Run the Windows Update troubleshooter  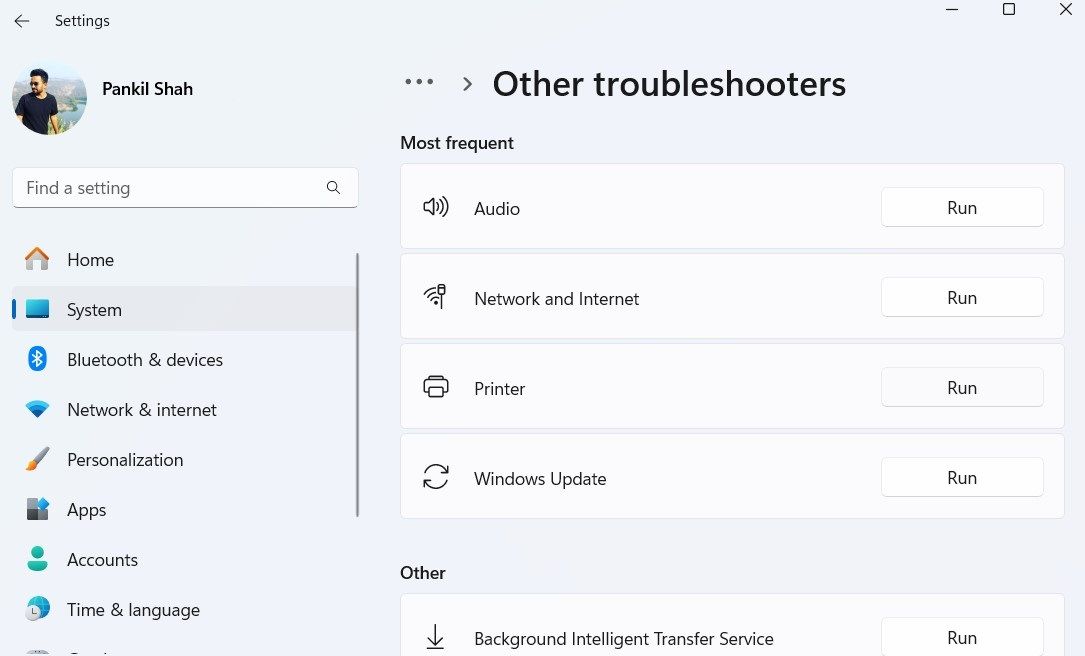coord(961,478)
